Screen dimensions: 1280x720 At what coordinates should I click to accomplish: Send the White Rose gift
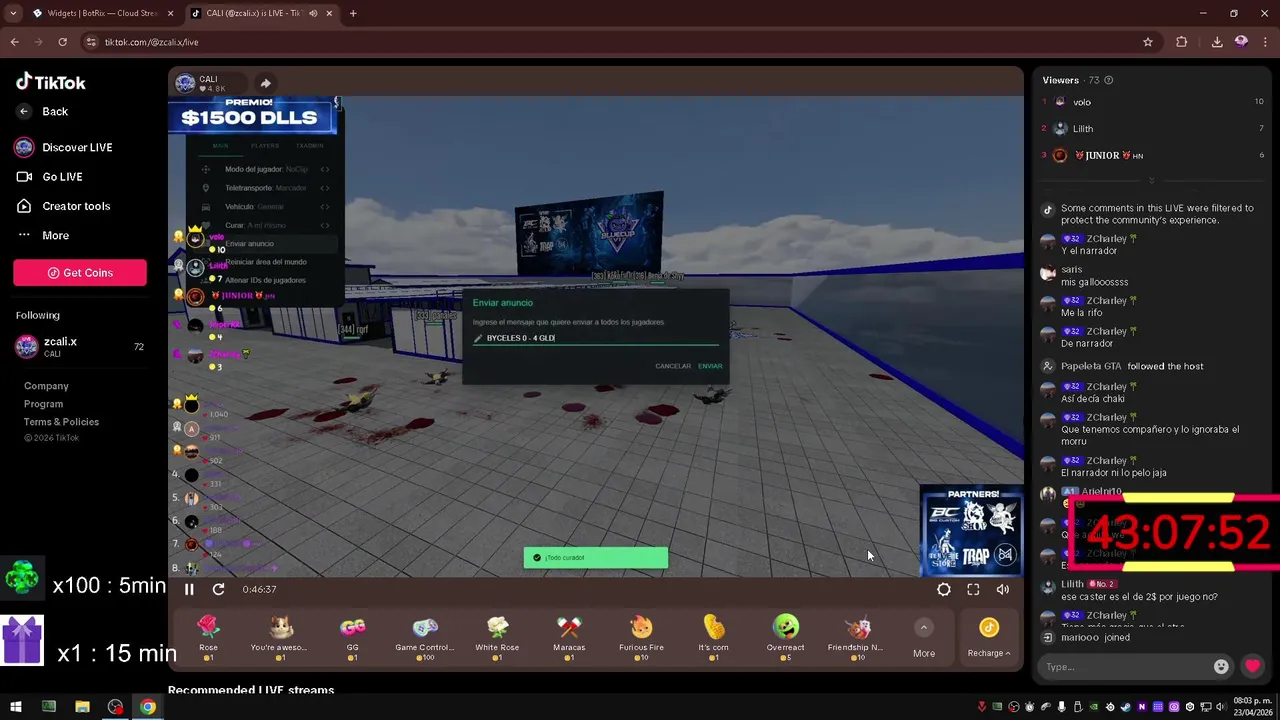[497, 637]
